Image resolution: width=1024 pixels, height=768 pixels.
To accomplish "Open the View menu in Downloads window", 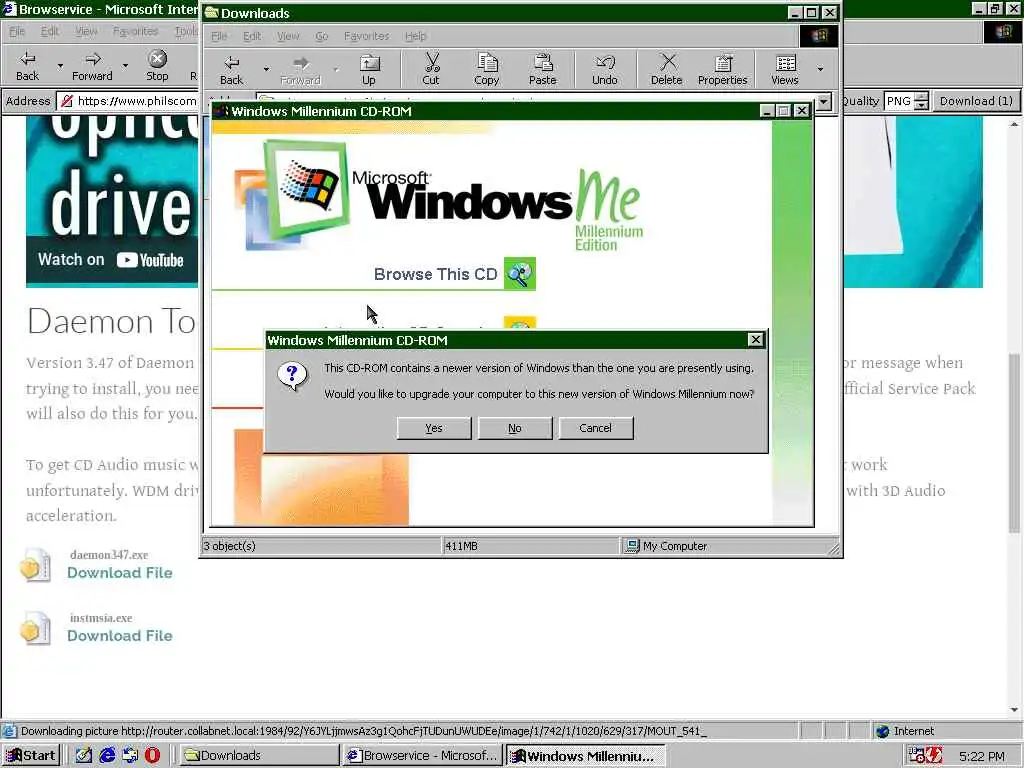I will 288,36.
